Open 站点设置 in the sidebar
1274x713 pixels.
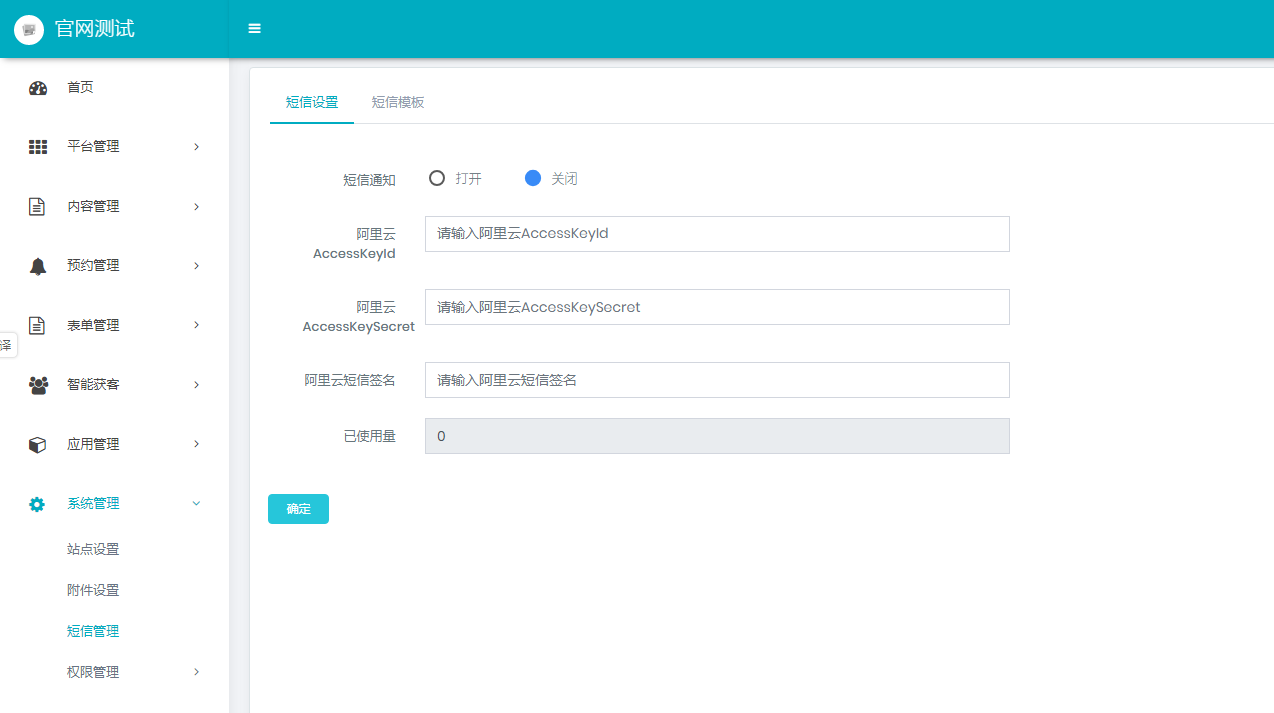pyautogui.click(x=93, y=549)
